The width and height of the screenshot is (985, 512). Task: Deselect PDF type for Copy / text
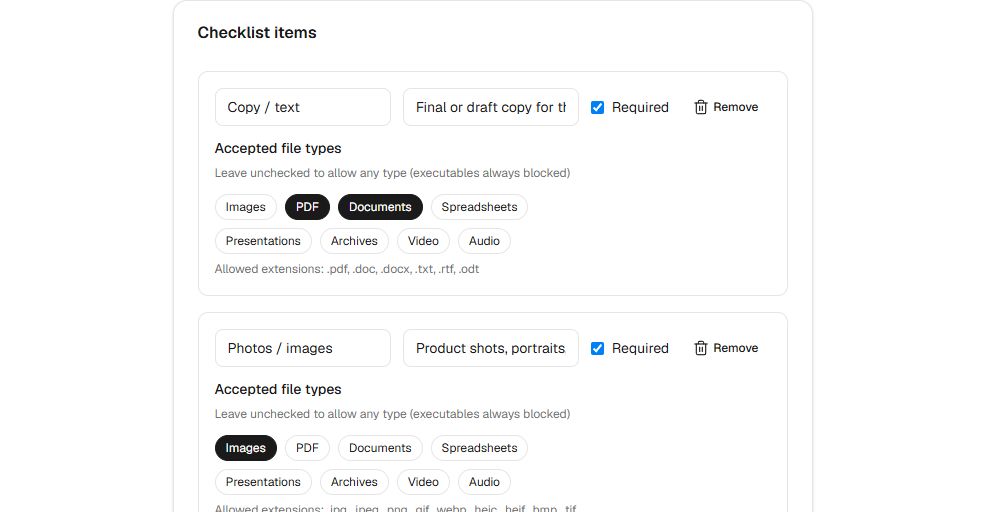(x=307, y=207)
